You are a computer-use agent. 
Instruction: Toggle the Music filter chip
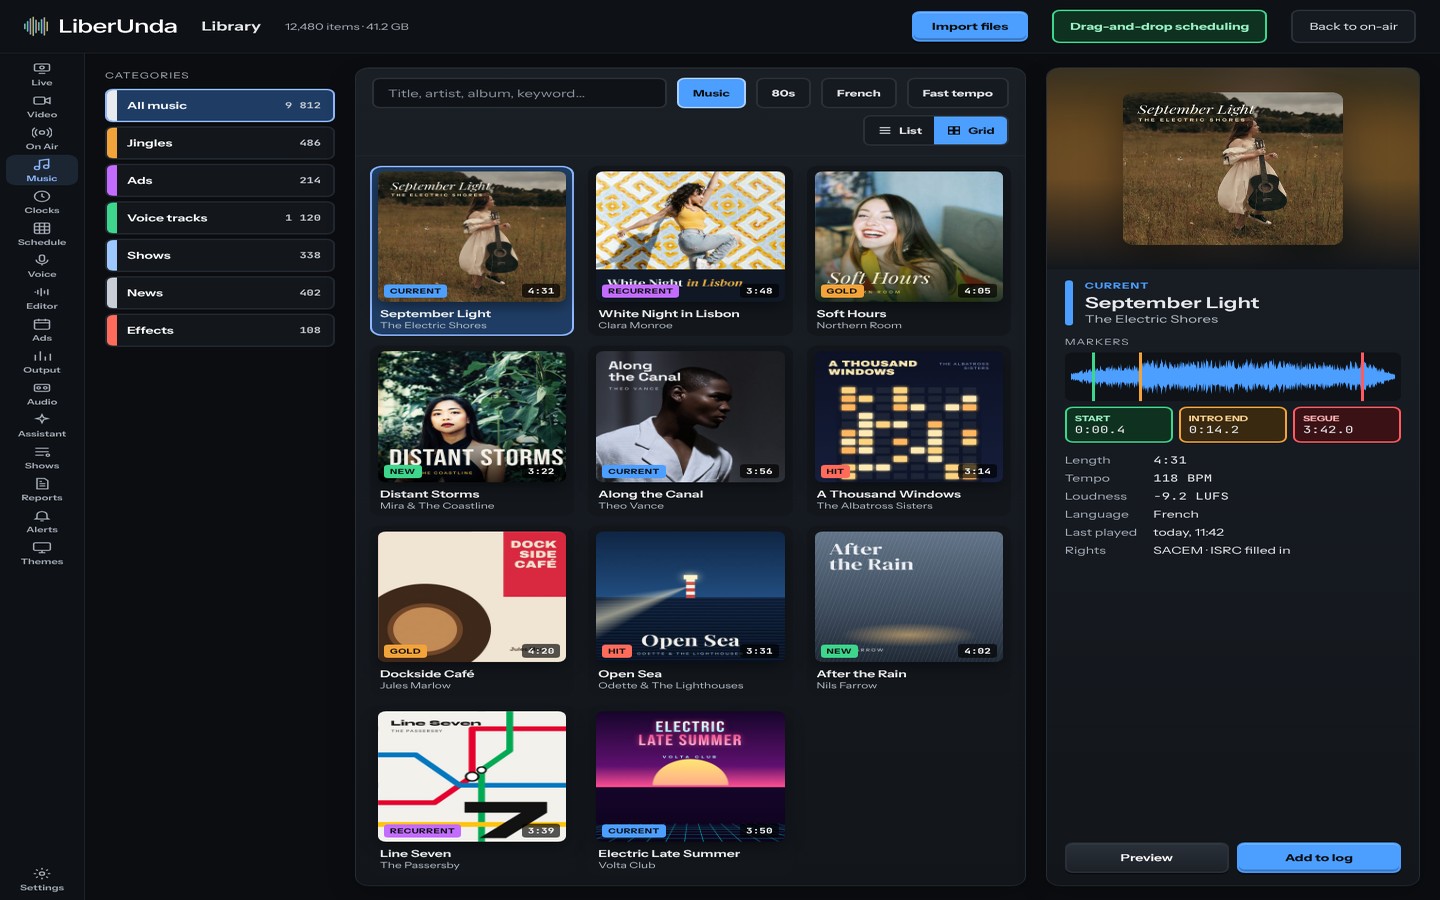pyautogui.click(x=711, y=93)
